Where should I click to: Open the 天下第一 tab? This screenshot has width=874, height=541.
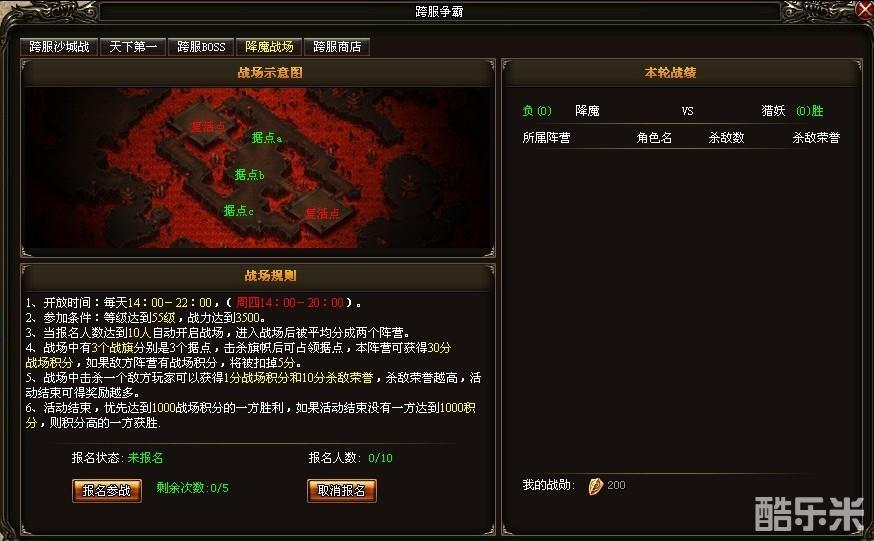(133, 47)
